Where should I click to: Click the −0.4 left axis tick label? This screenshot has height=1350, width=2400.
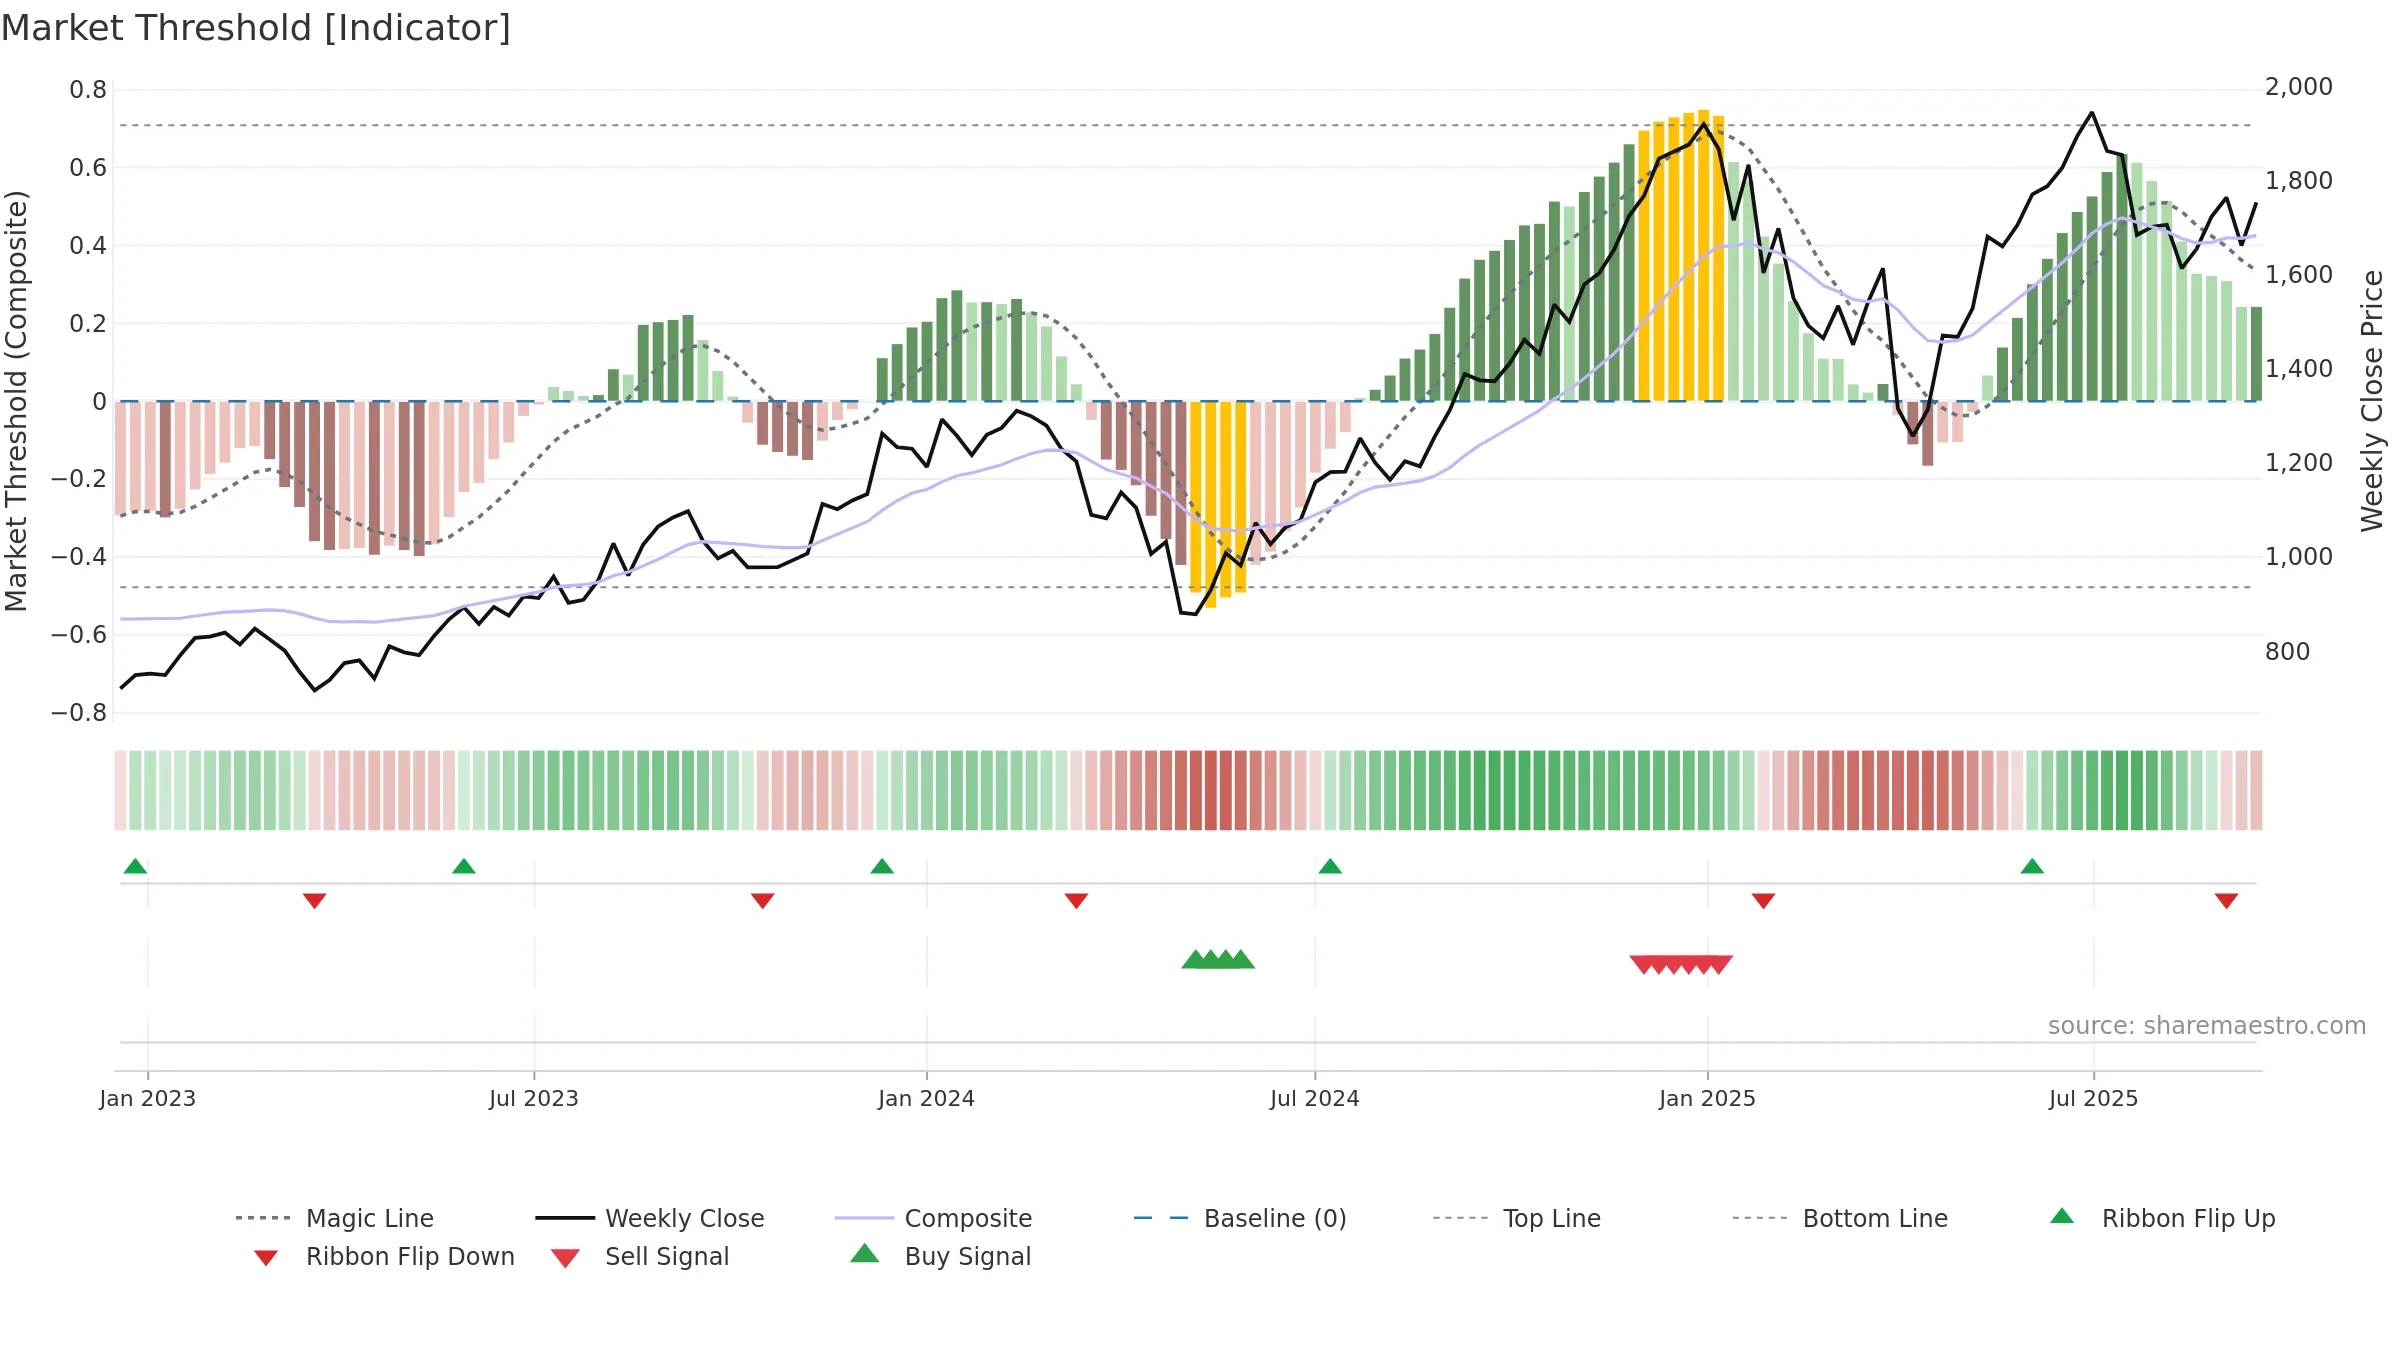(x=79, y=557)
